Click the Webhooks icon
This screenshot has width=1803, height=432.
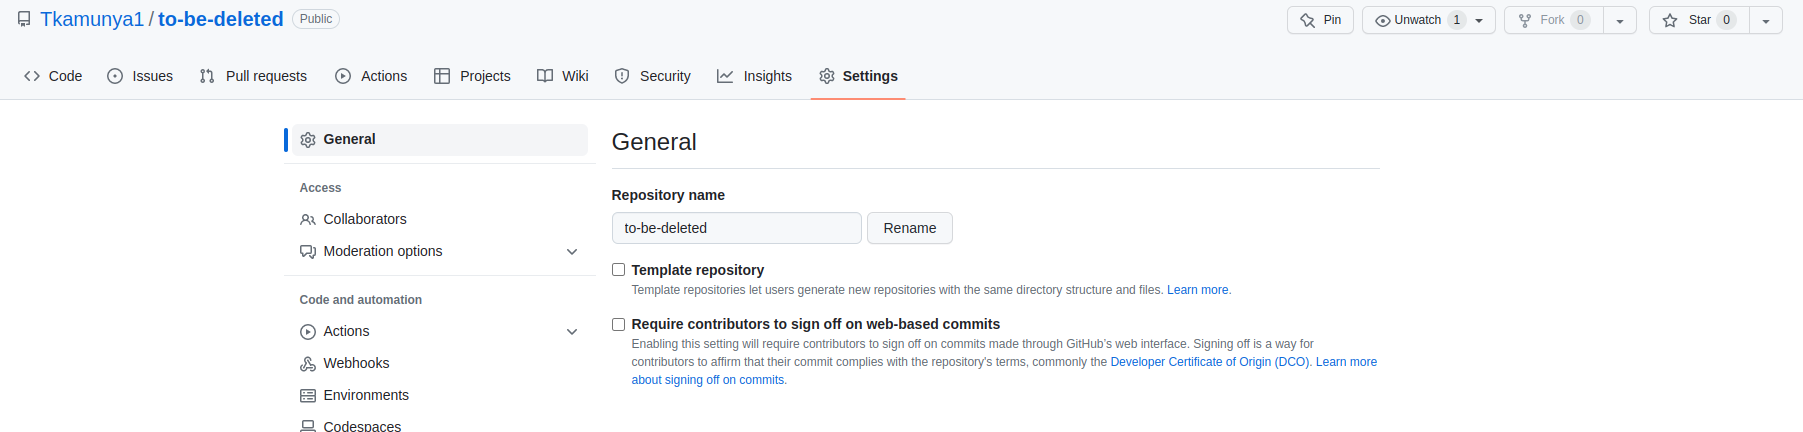308,364
